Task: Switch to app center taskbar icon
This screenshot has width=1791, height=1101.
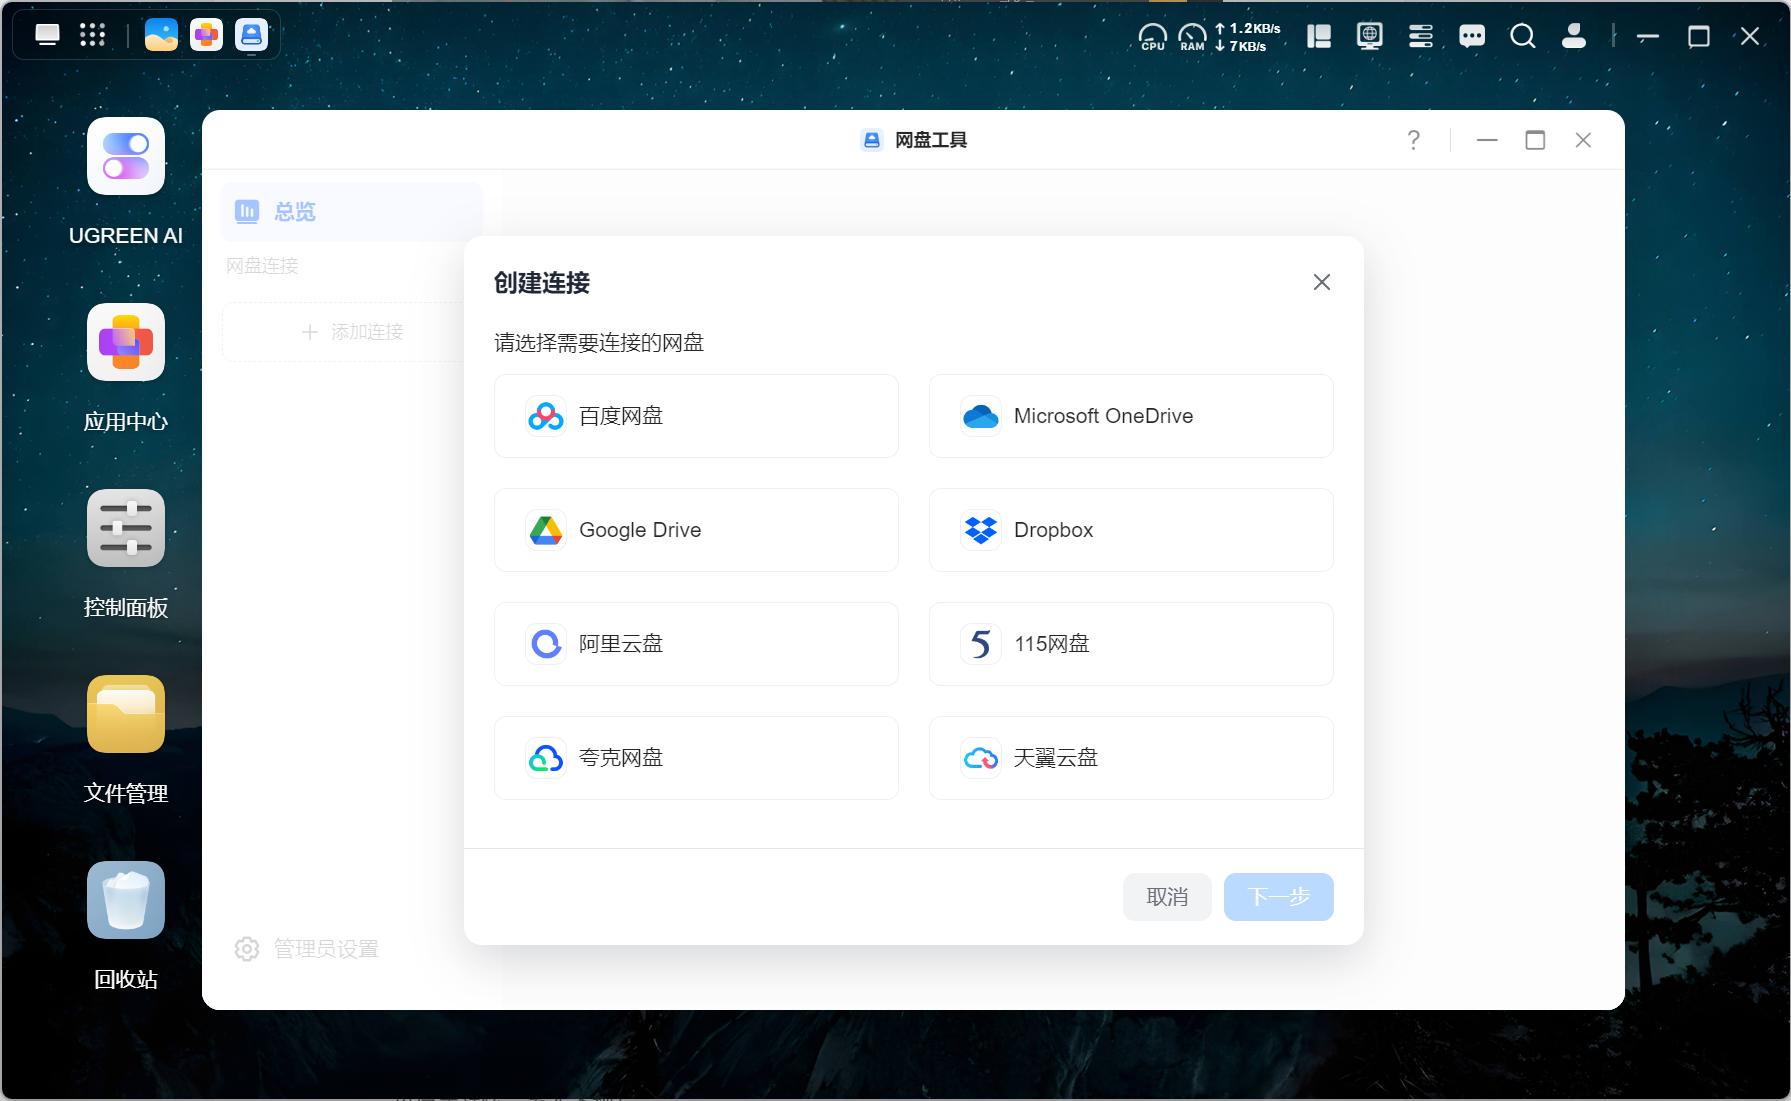Action: click(x=206, y=35)
